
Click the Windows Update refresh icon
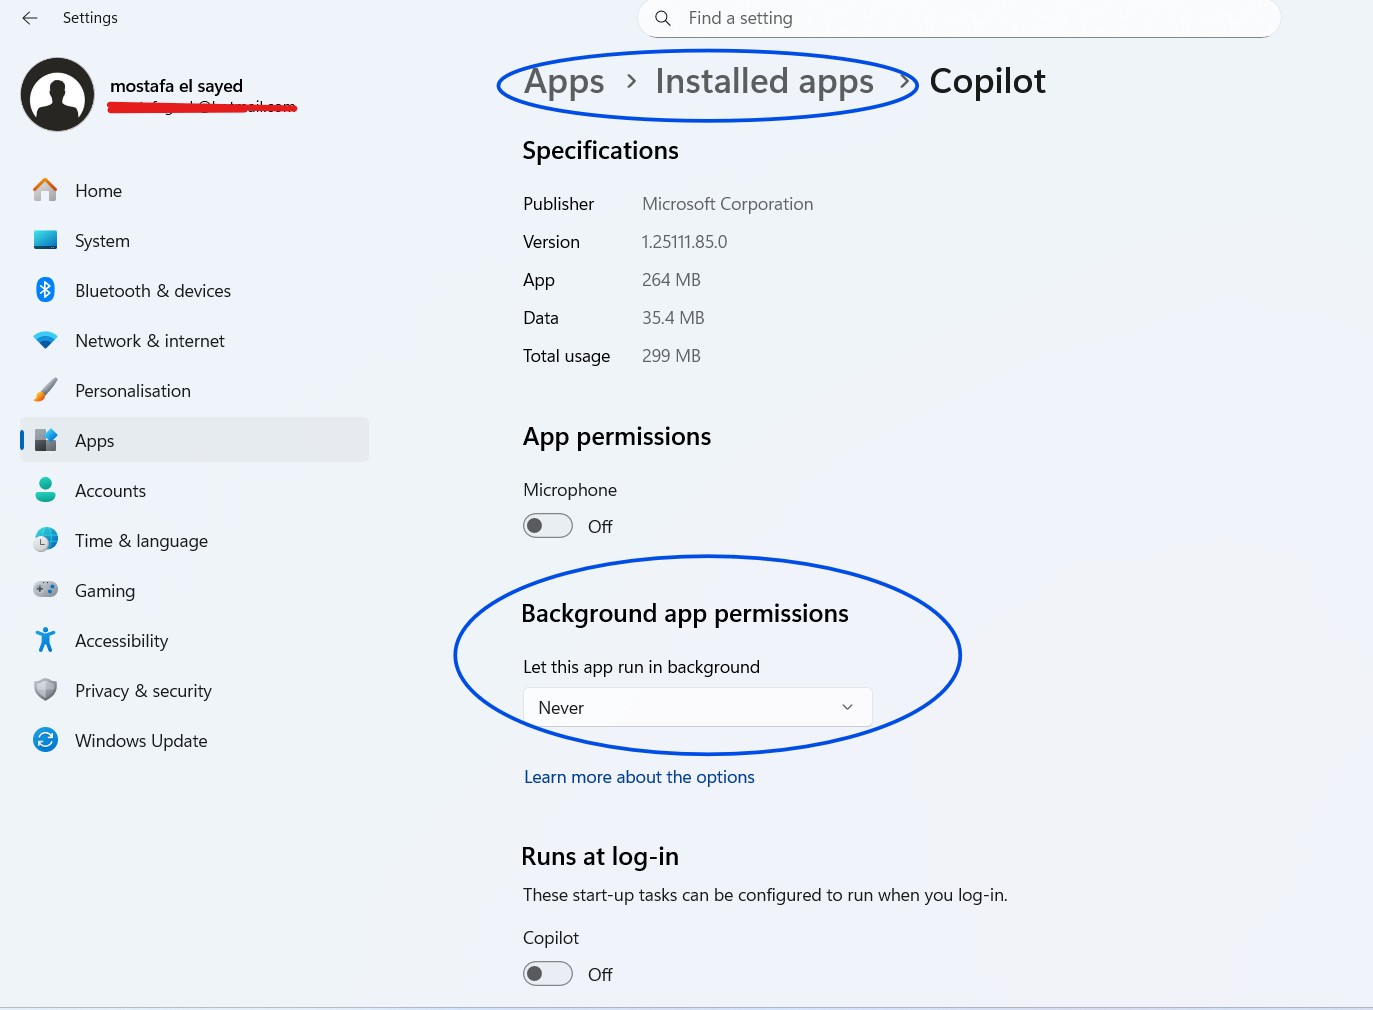tap(45, 740)
